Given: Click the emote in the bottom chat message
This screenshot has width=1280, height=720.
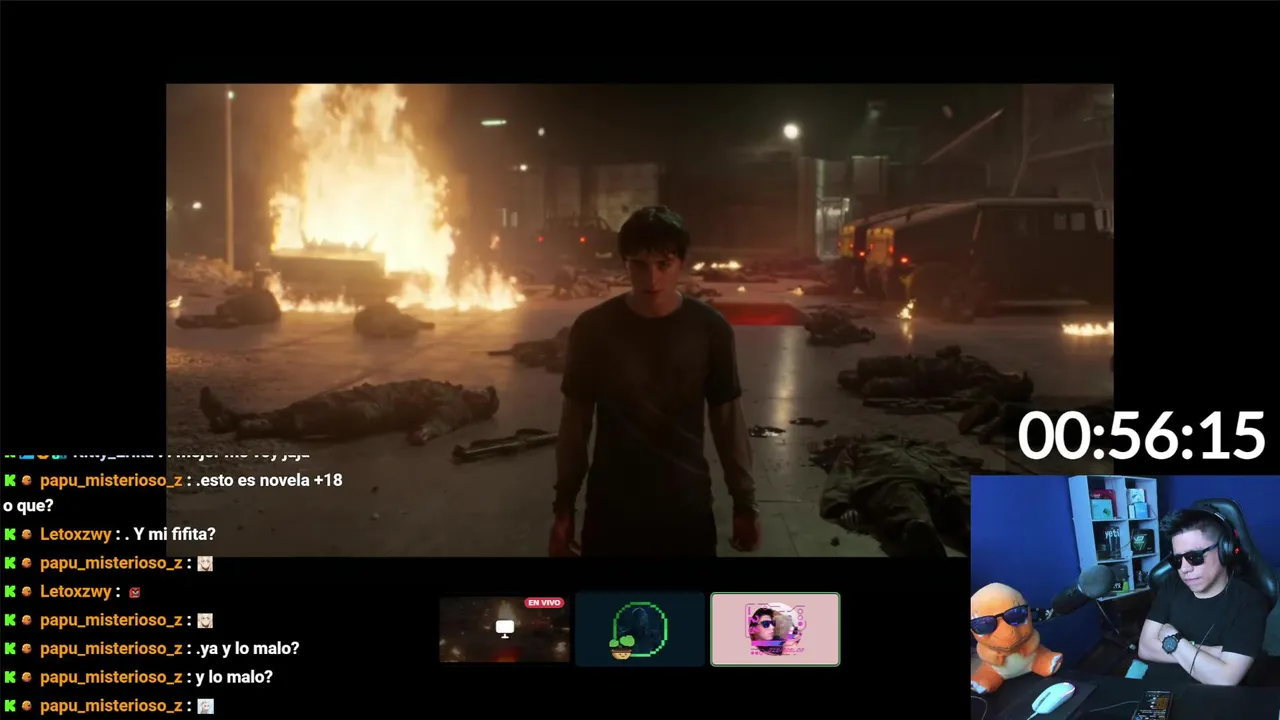Looking at the screenshot, I should 205,706.
